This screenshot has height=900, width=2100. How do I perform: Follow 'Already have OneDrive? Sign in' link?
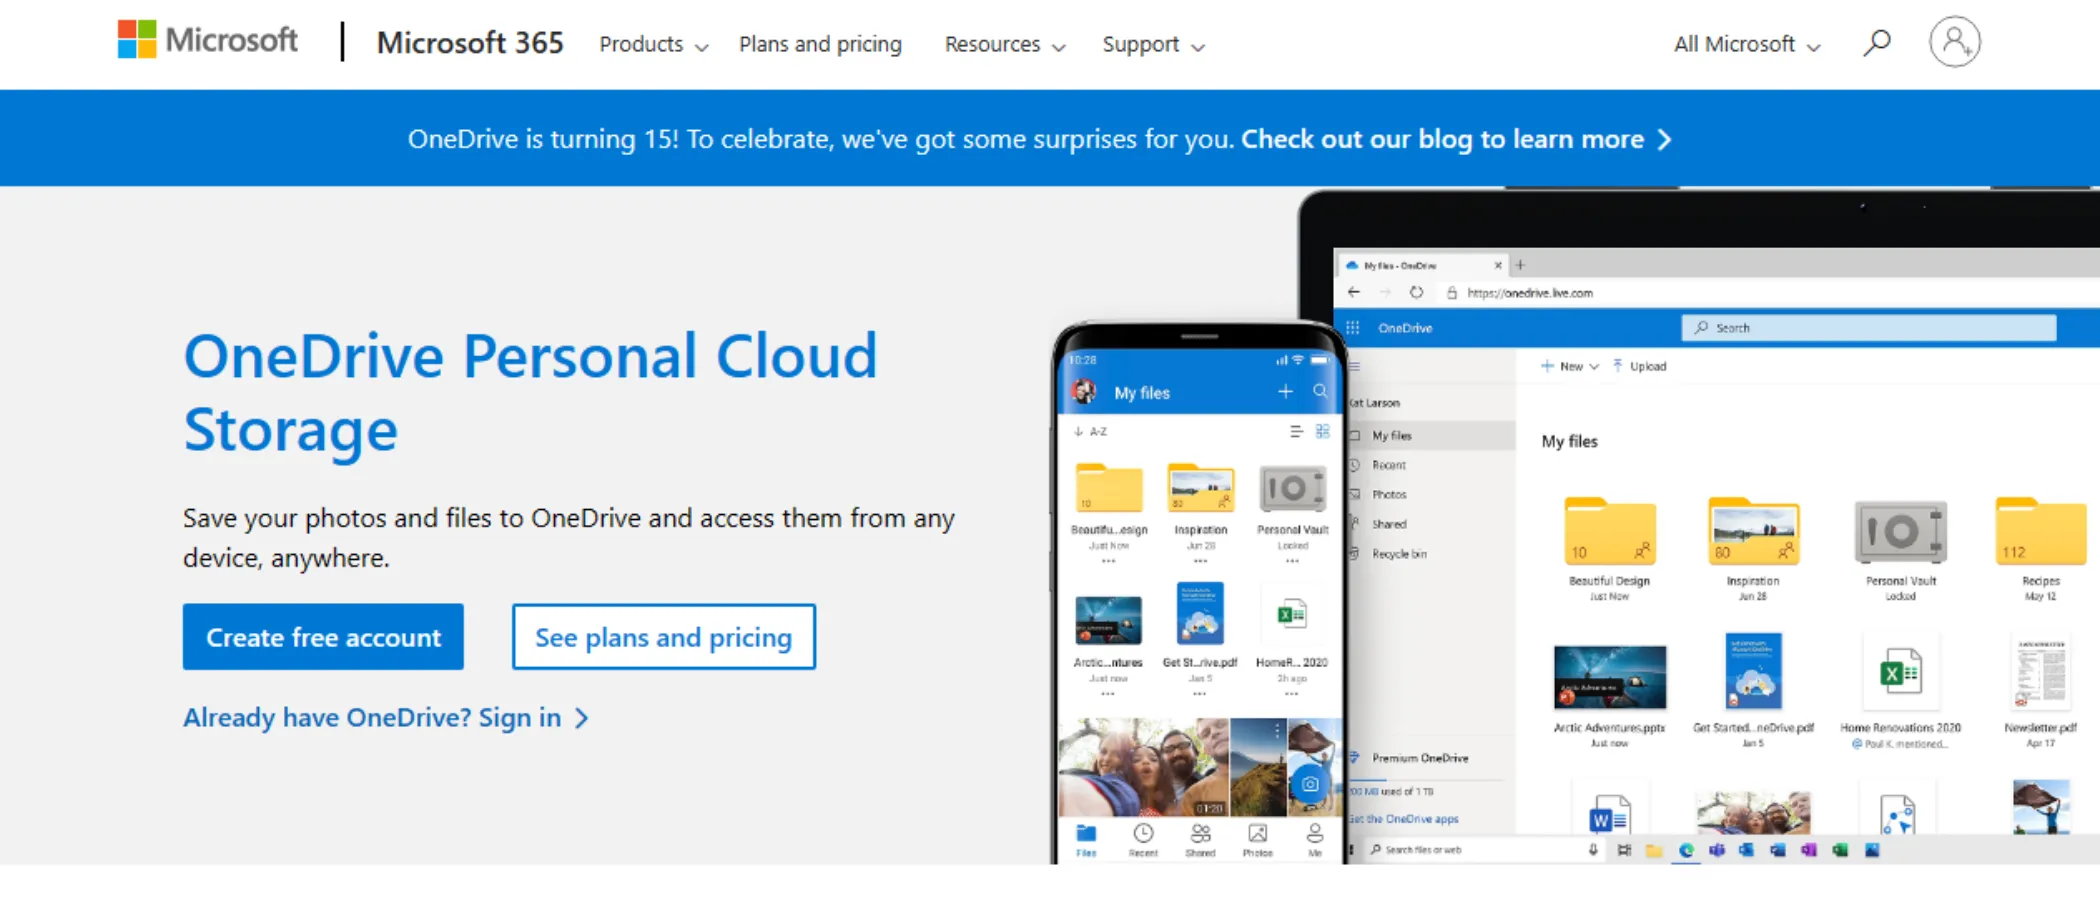(x=386, y=718)
